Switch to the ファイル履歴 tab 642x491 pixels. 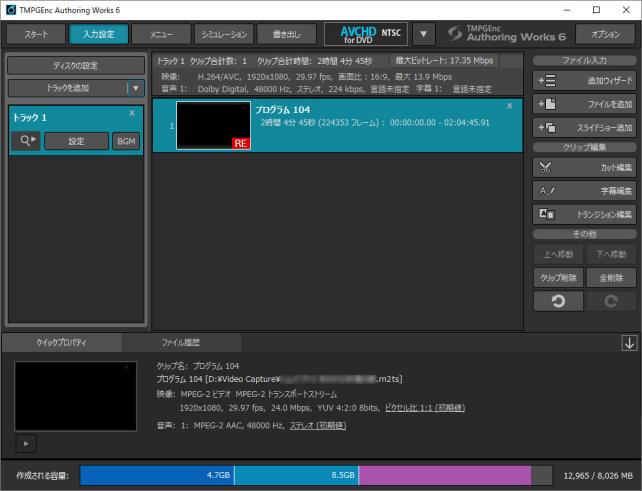[181, 342]
